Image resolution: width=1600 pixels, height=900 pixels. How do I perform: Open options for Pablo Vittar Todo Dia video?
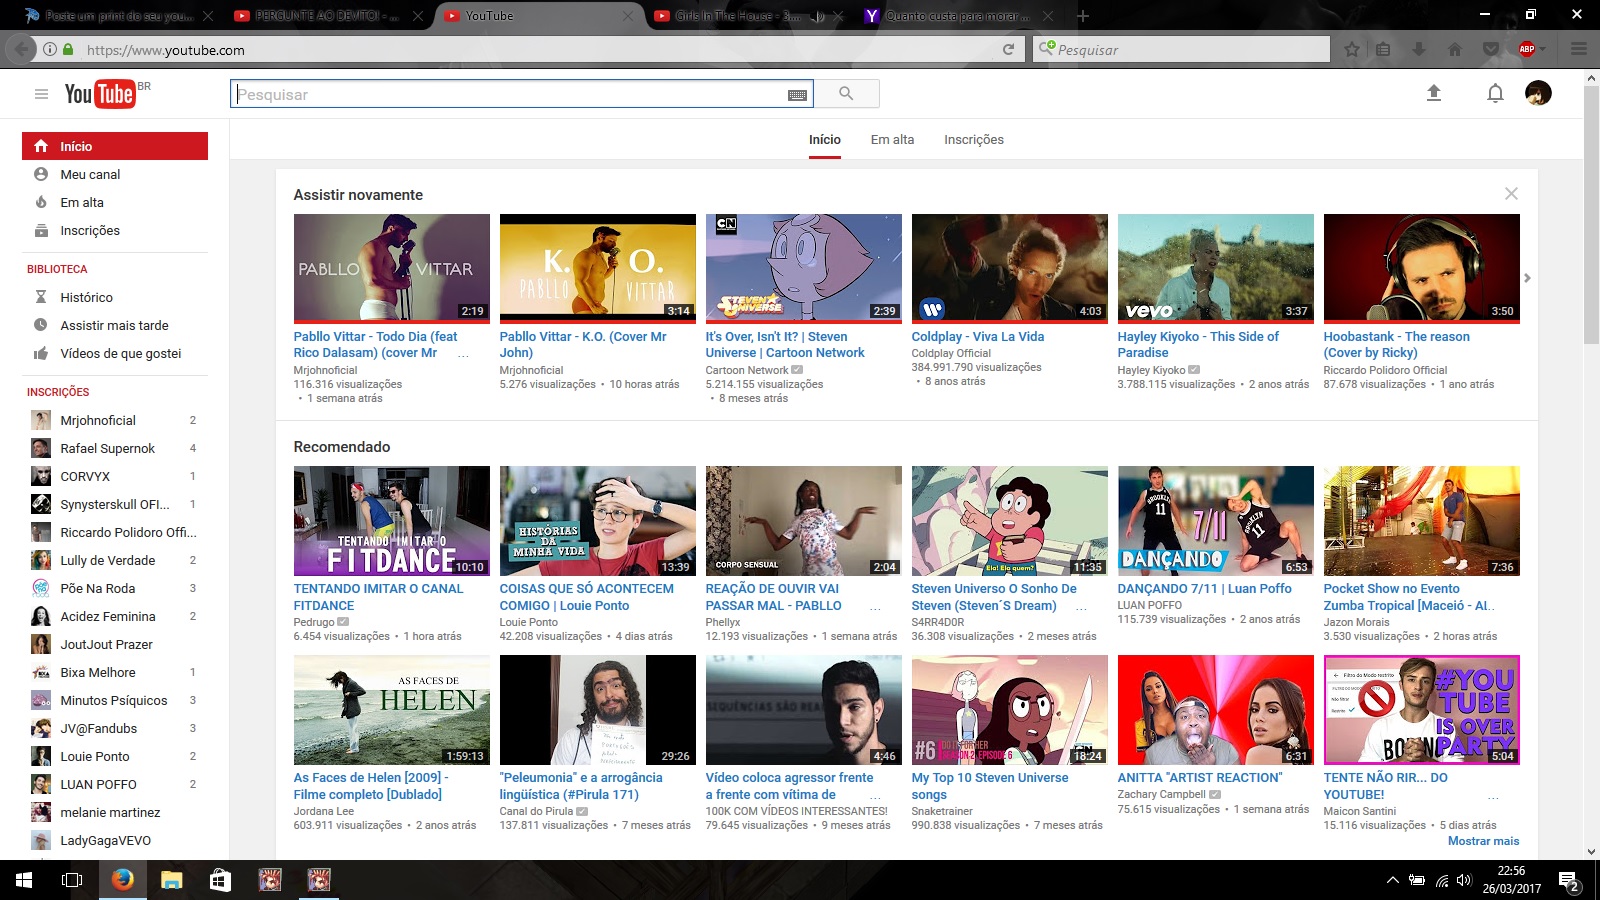click(x=463, y=354)
